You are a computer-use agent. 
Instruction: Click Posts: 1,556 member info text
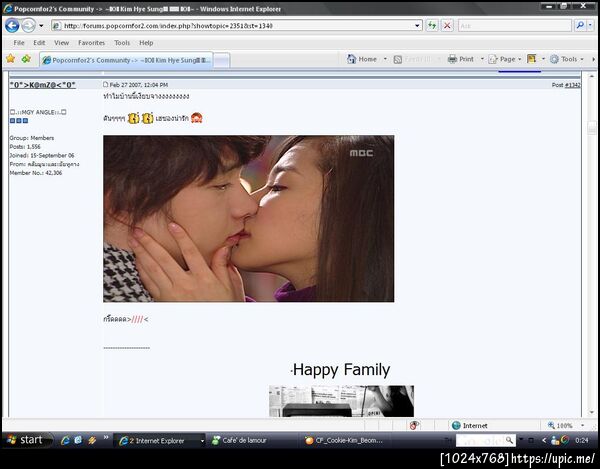tap(25, 147)
